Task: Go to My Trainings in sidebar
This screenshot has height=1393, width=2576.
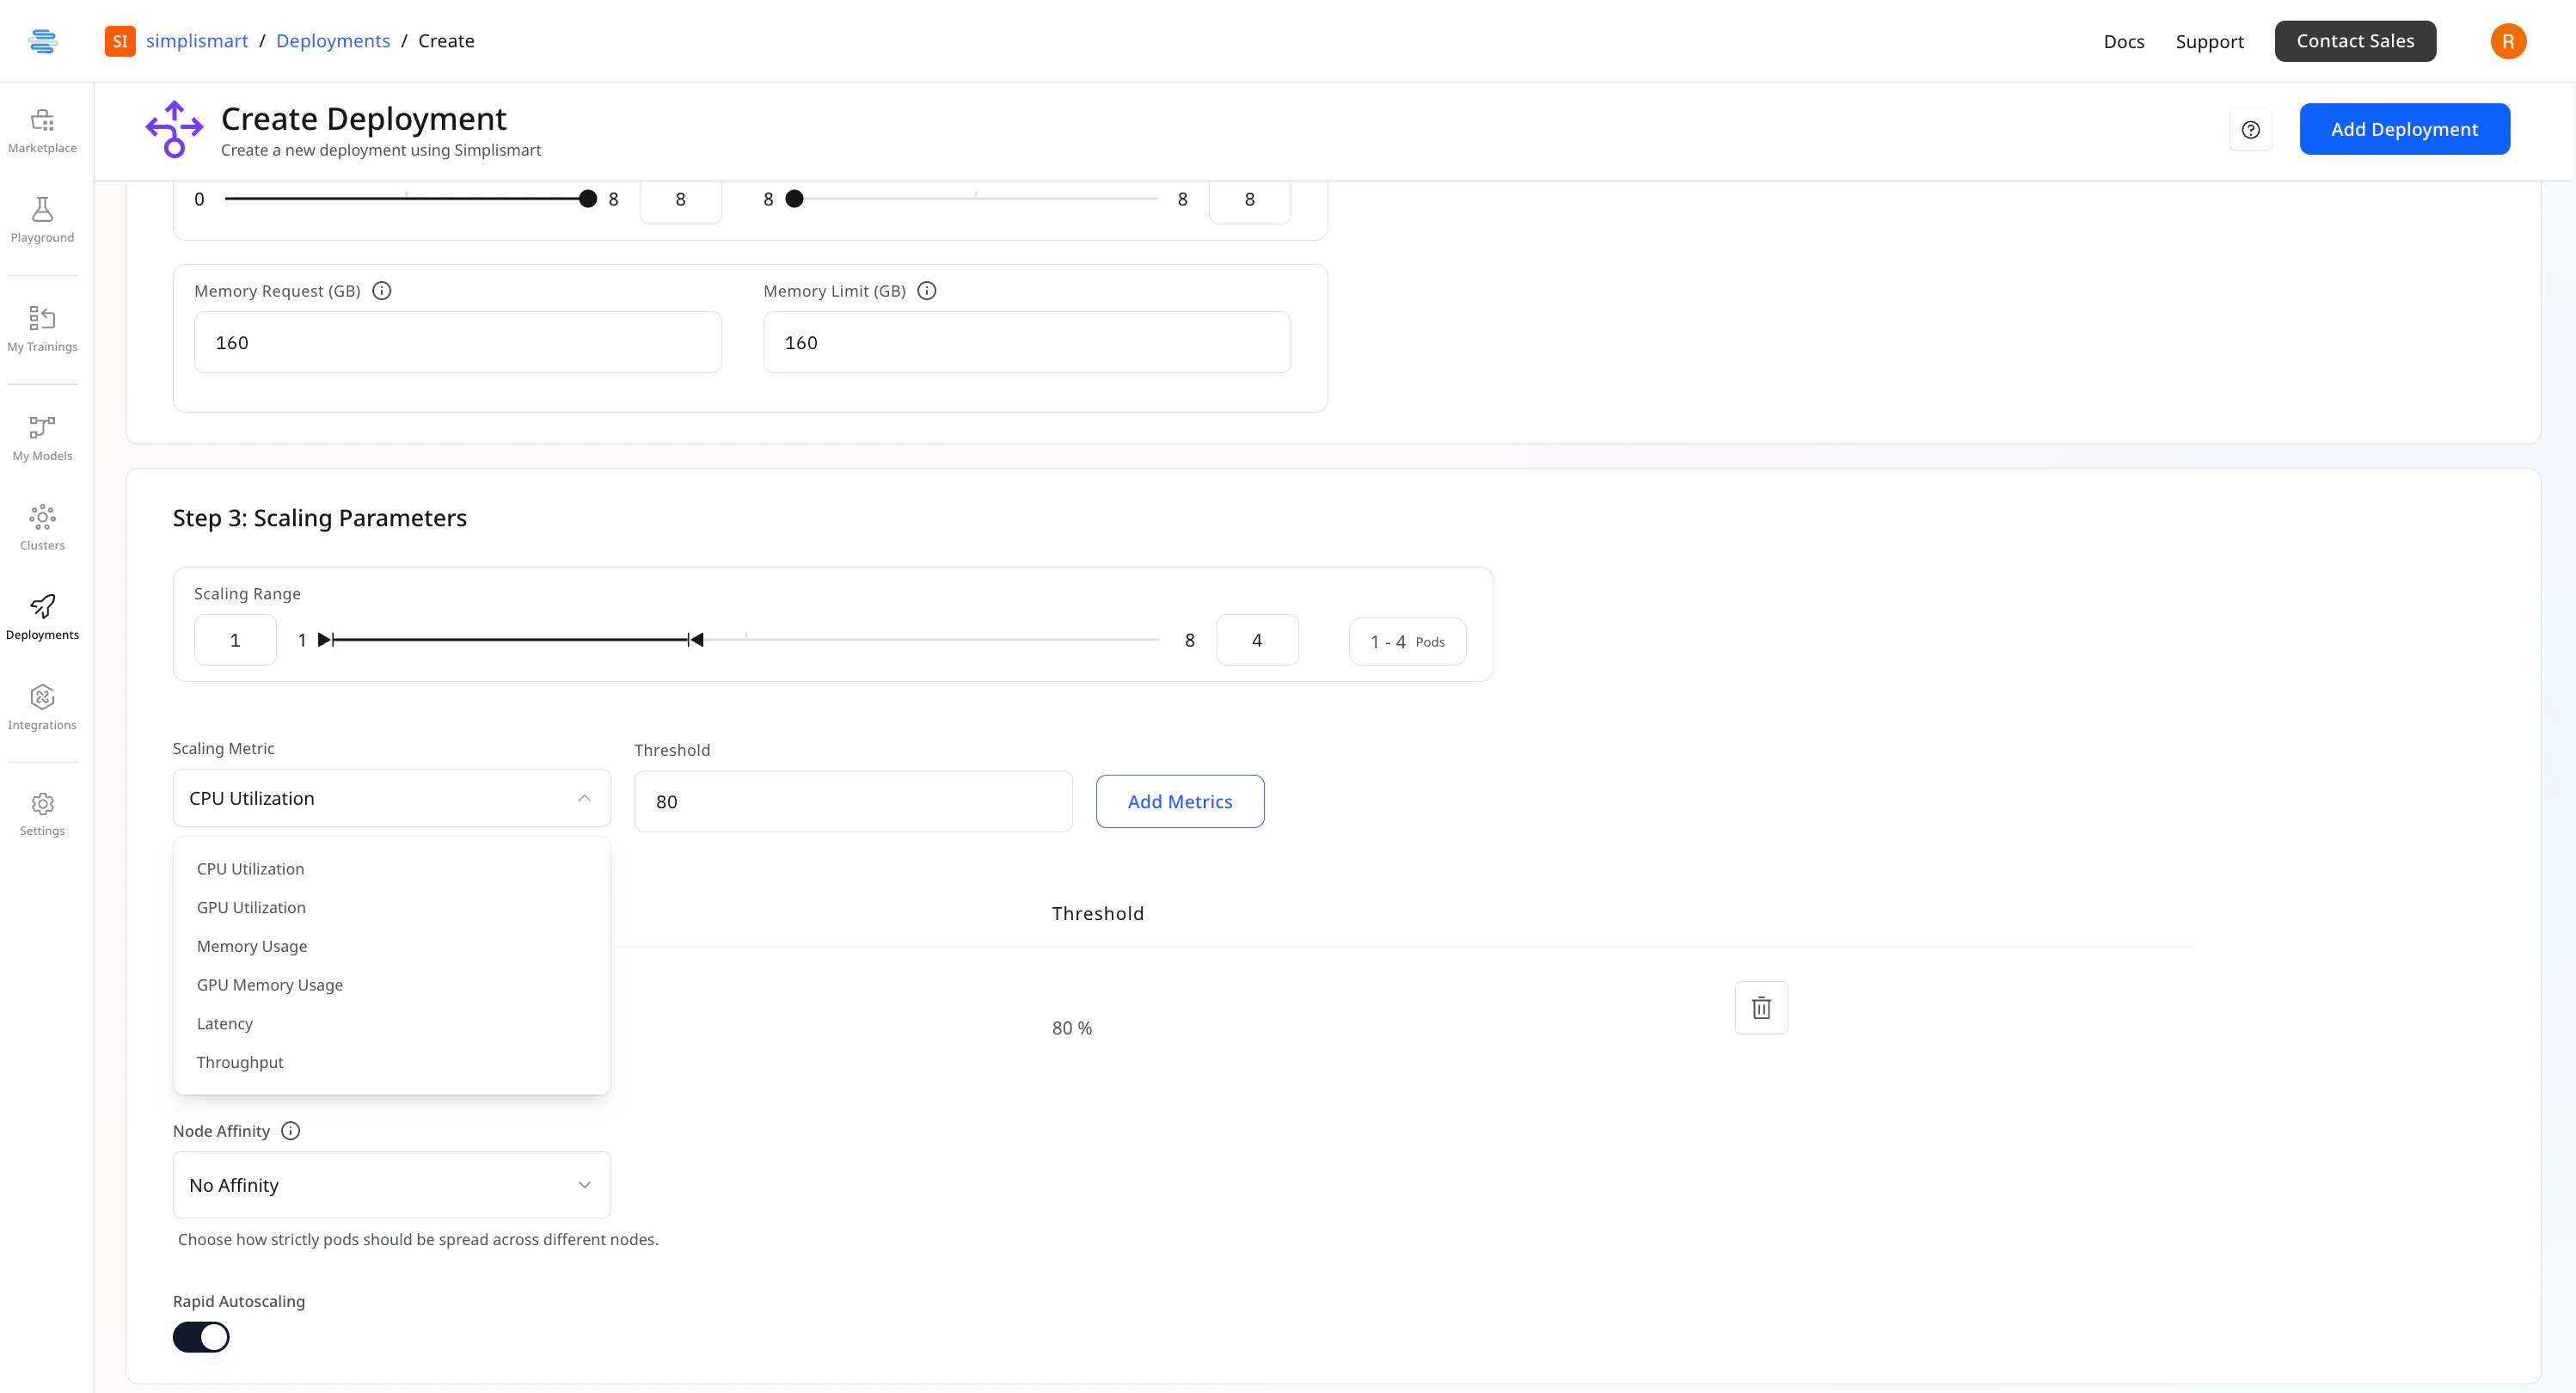Action: pyautogui.click(x=42, y=329)
